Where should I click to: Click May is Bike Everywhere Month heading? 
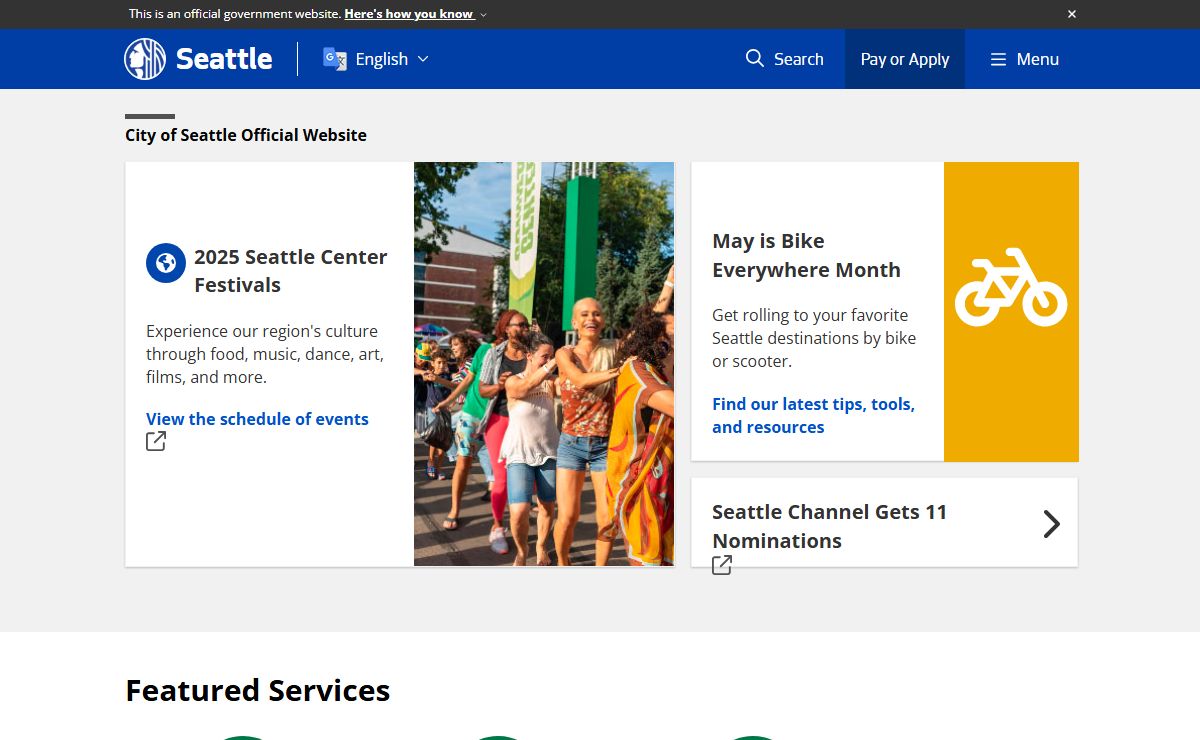click(806, 255)
